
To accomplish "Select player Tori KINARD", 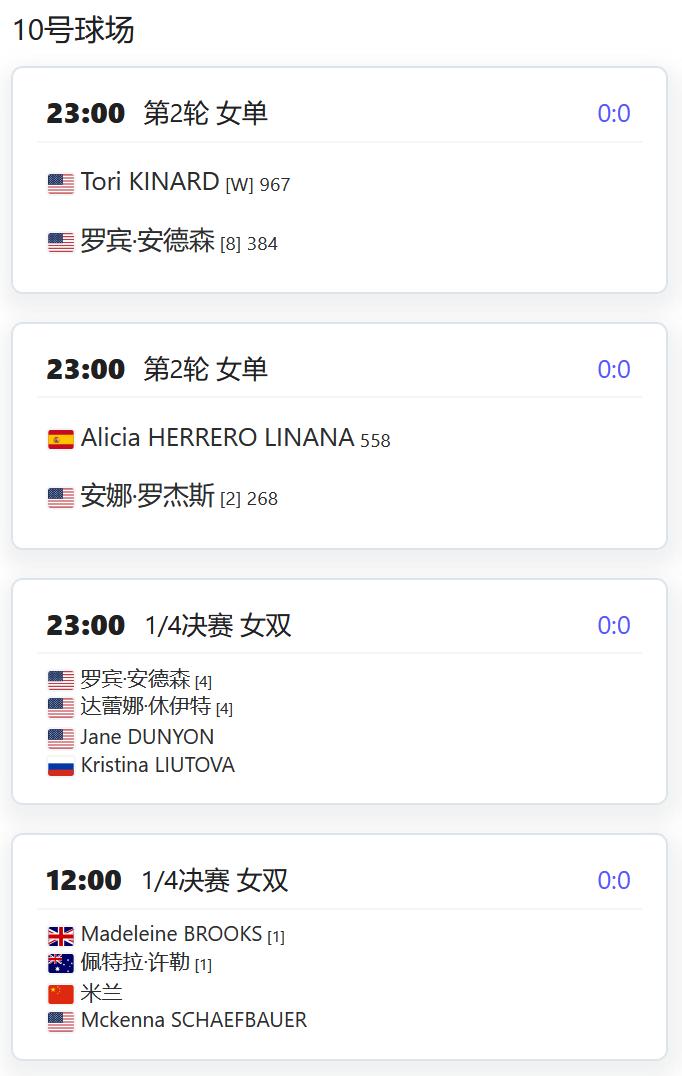I will click(x=150, y=182).
